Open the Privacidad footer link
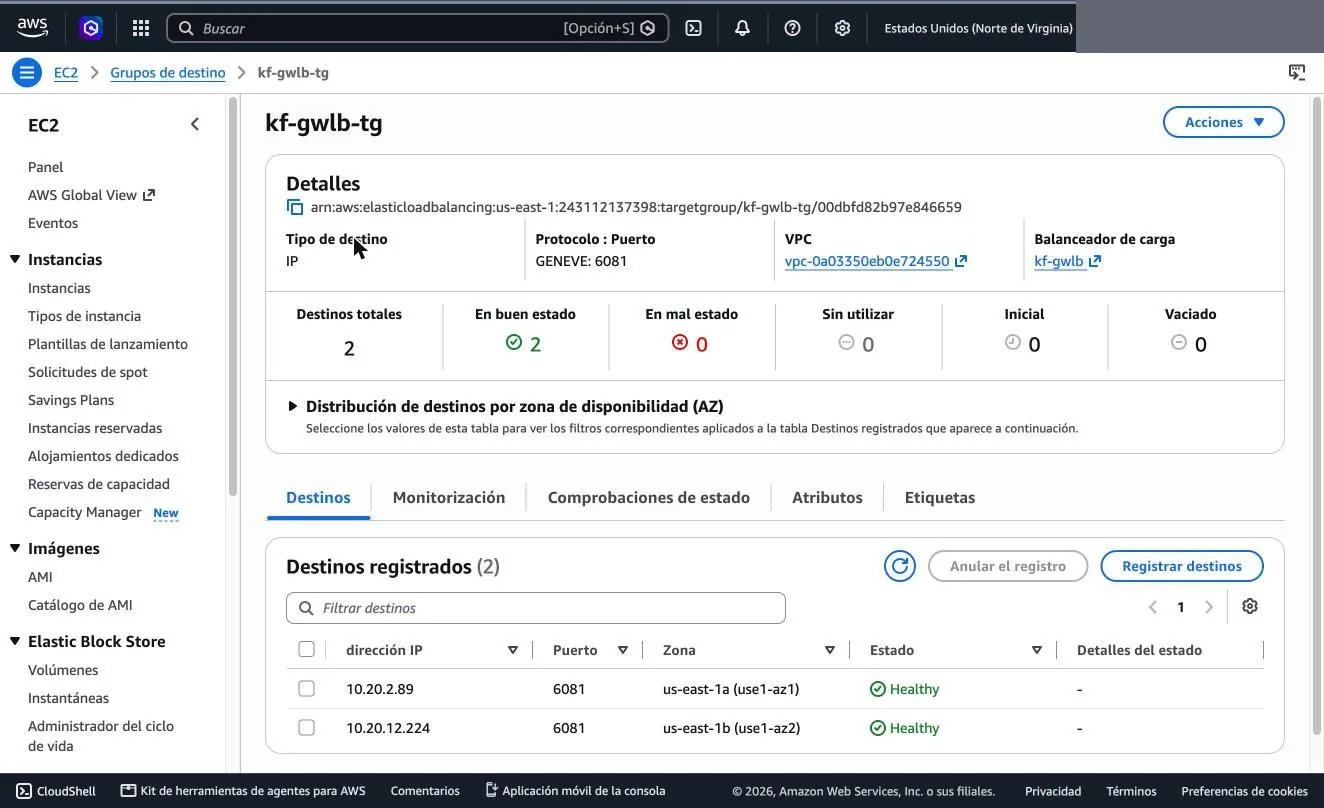The width and height of the screenshot is (1324, 808). [x=1053, y=791]
